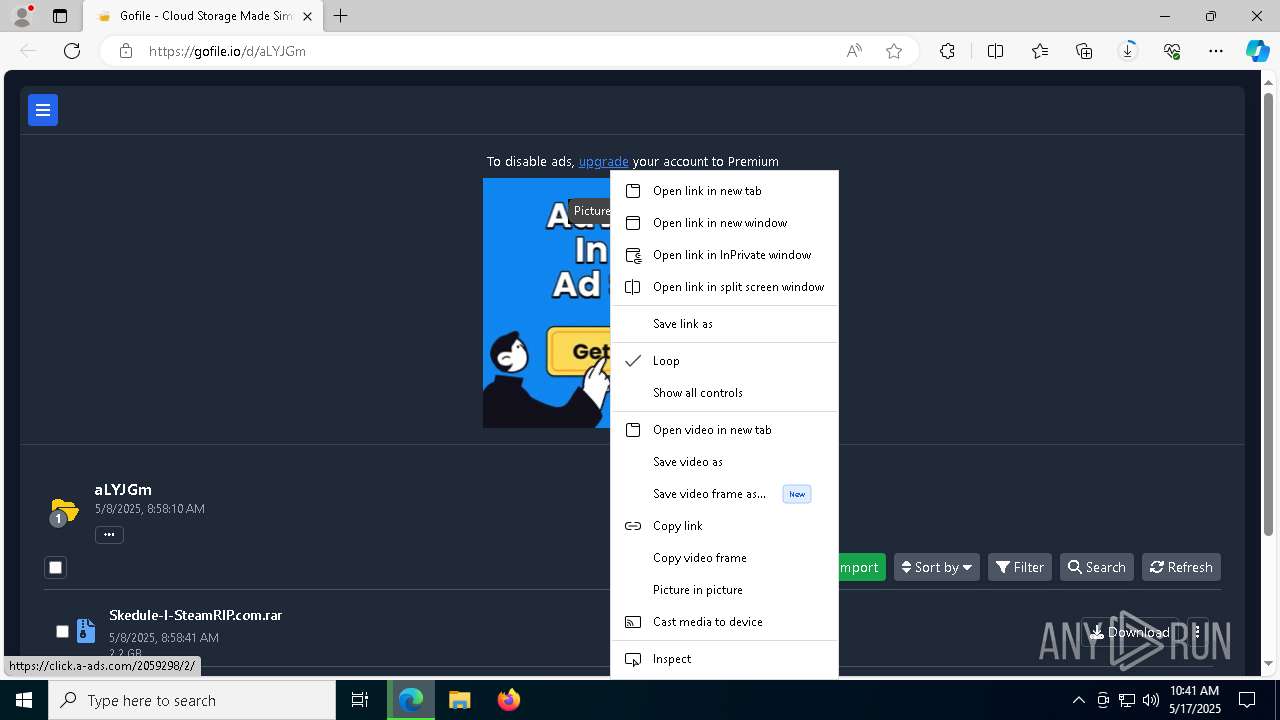Launch the Copilot sidebar icon
Screen dimensions: 1280x720
(x=1257, y=51)
